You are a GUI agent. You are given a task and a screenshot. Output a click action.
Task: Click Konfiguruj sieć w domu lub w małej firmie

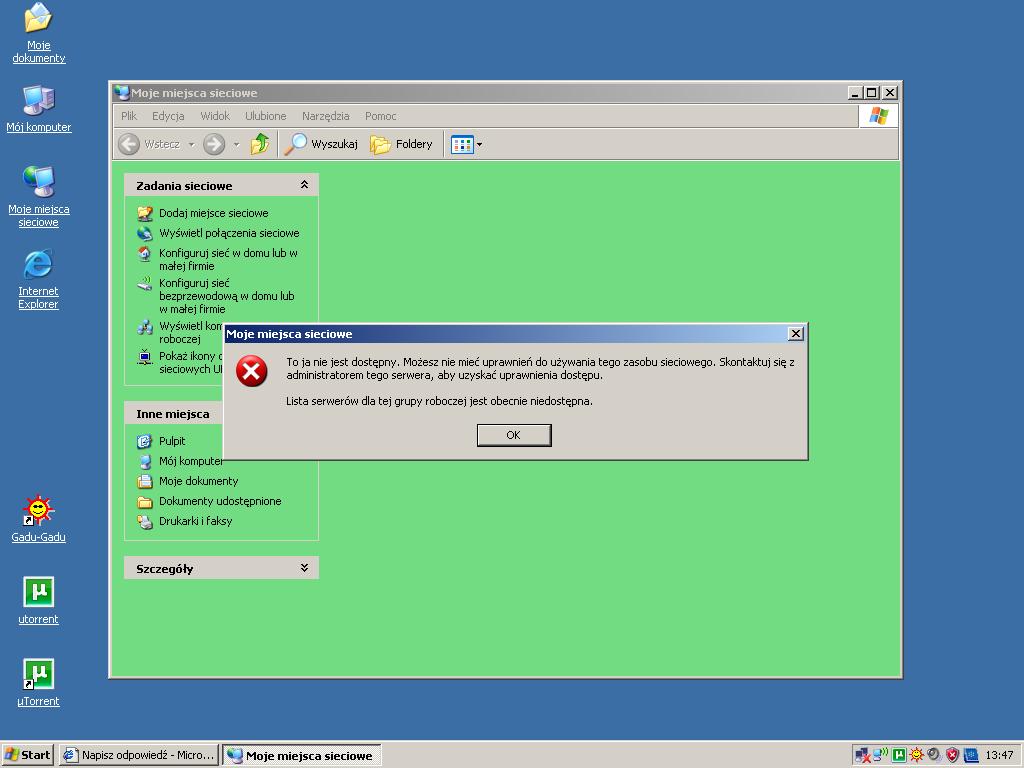(x=228, y=259)
